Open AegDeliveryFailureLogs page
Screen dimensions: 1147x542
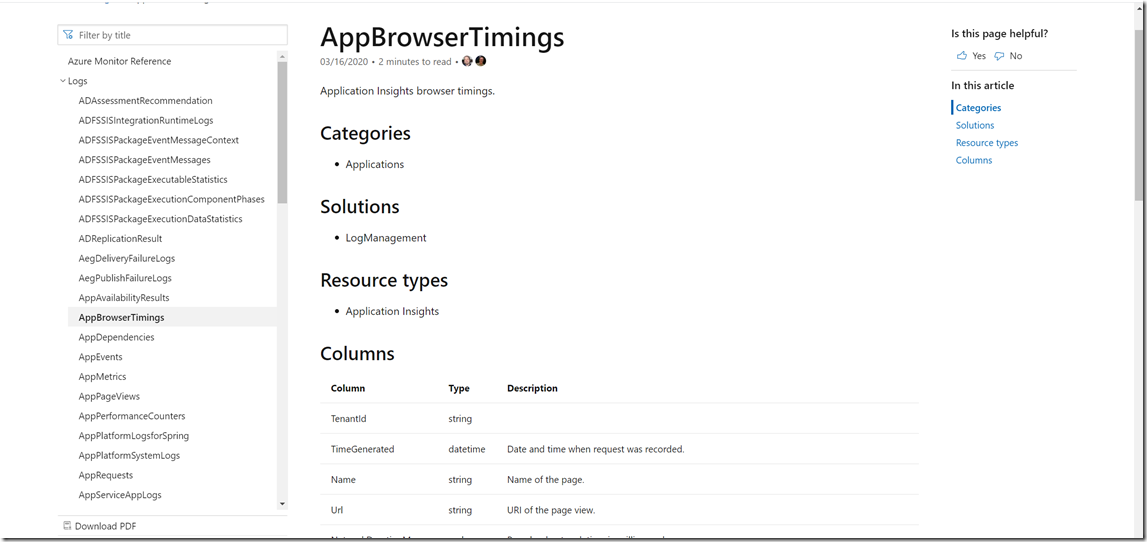pyautogui.click(x=127, y=259)
